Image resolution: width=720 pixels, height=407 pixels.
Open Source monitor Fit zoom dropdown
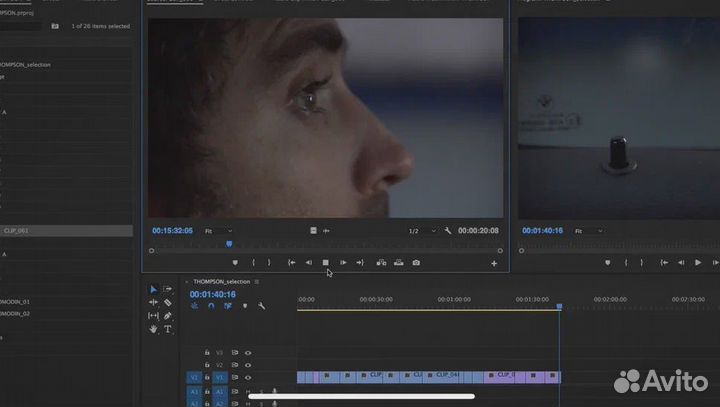[x=217, y=231]
